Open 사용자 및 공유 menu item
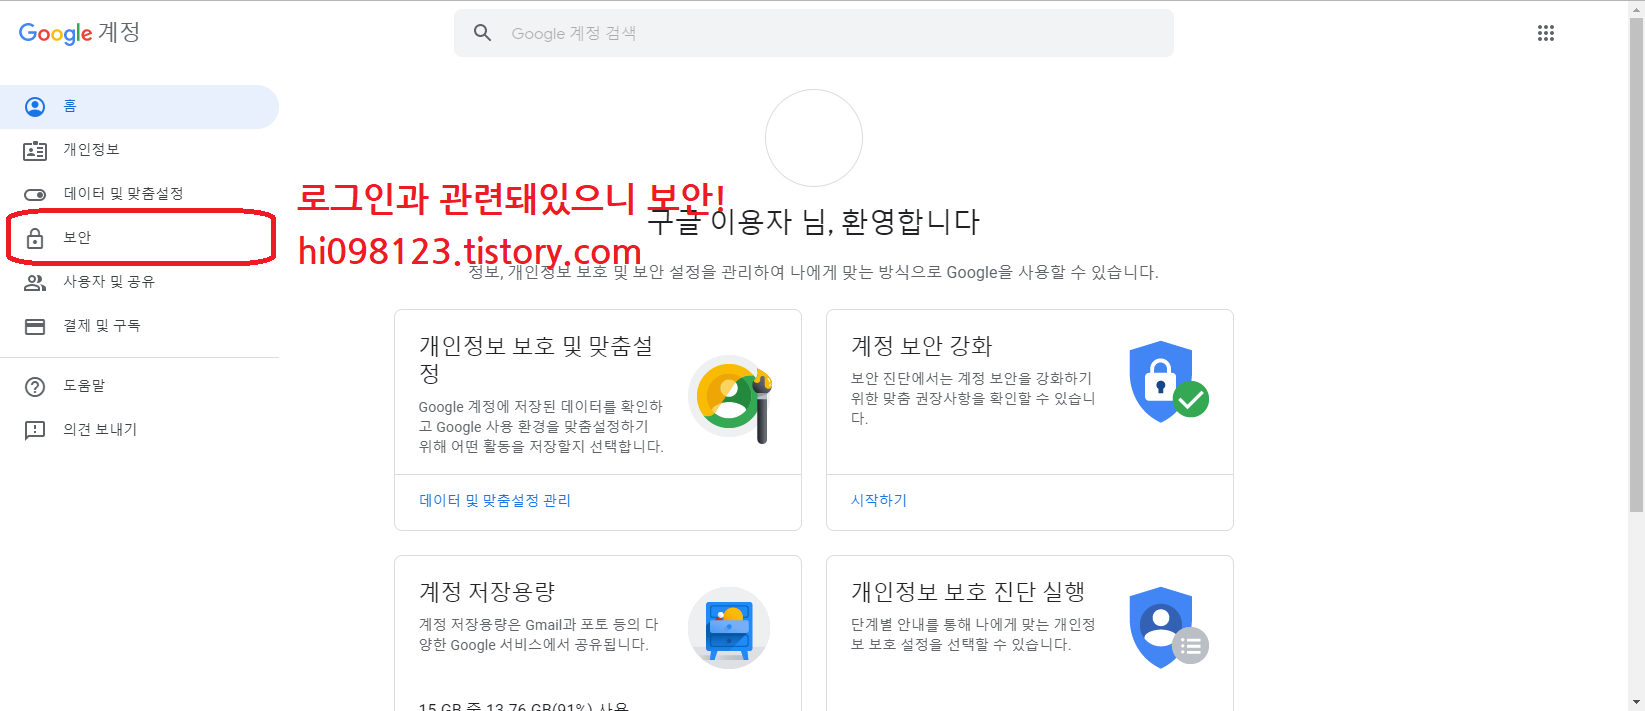Image resolution: width=1645 pixels, height=711 pixels. pos(139,282)
